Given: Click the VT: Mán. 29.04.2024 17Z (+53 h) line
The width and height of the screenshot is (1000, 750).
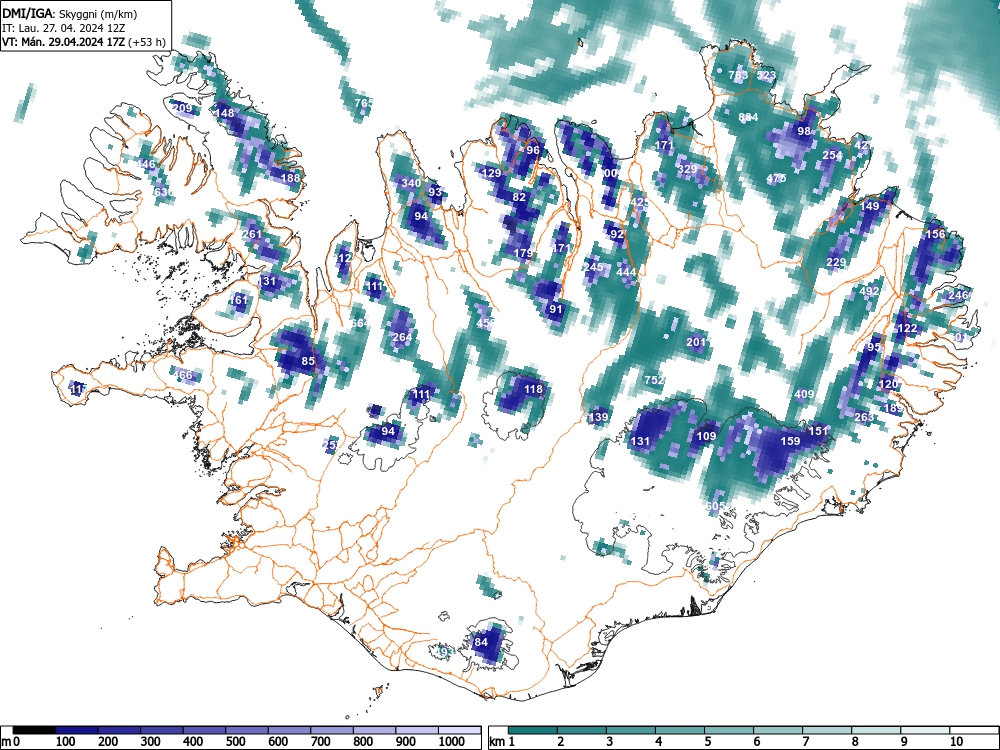Looking at the screenshot, I should 84,42.
